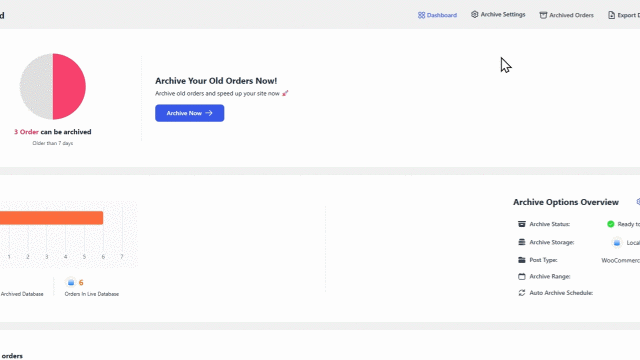Click the Archived Orders box icon
This screenshot has width=640, height=360.
click(x=543, y=15)
